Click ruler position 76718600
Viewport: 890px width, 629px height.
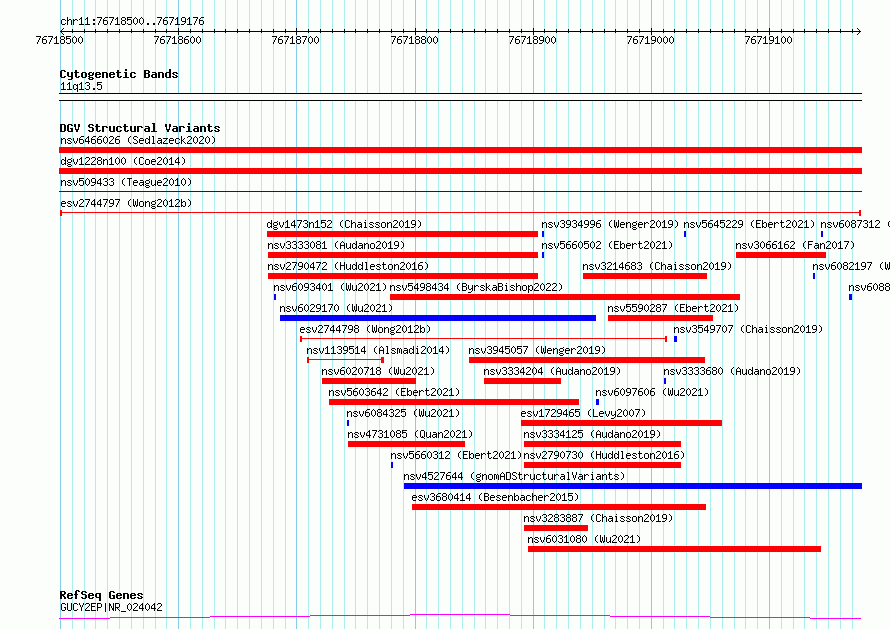click(178, 40)
